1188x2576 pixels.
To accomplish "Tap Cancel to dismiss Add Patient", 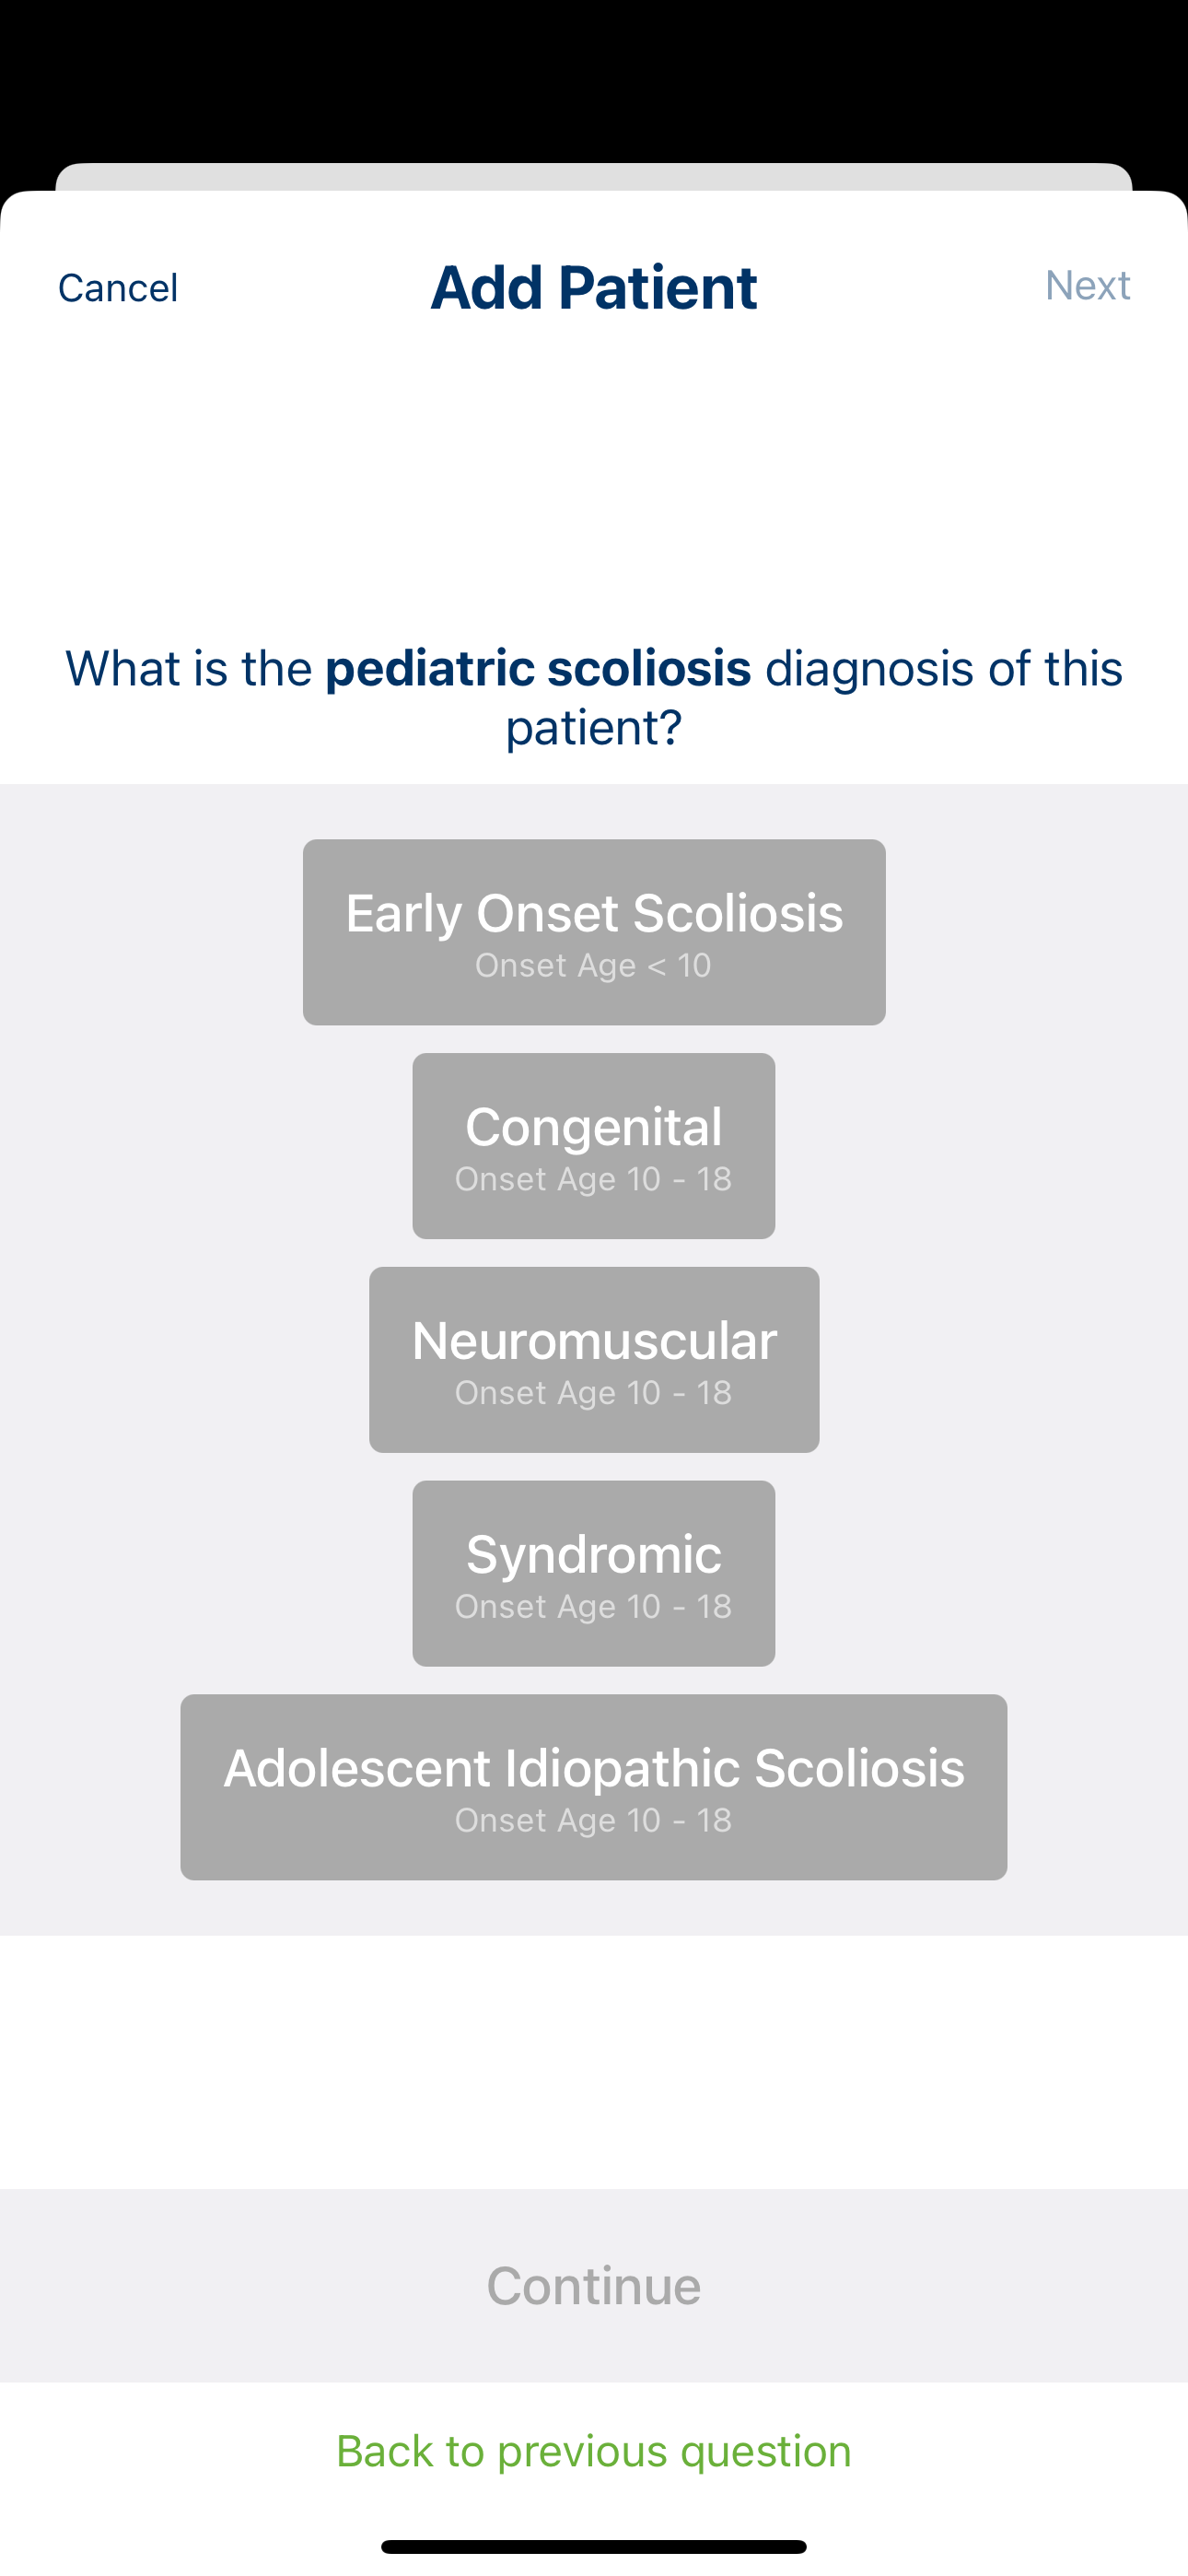I will pyautogui.click(x=118, y=288).
